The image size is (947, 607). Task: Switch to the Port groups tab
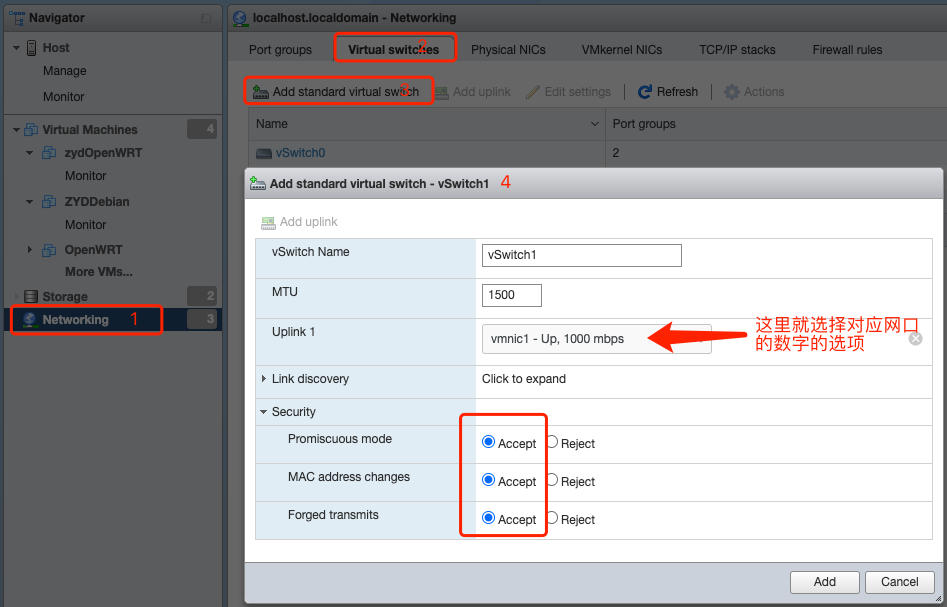coord(281,50)
